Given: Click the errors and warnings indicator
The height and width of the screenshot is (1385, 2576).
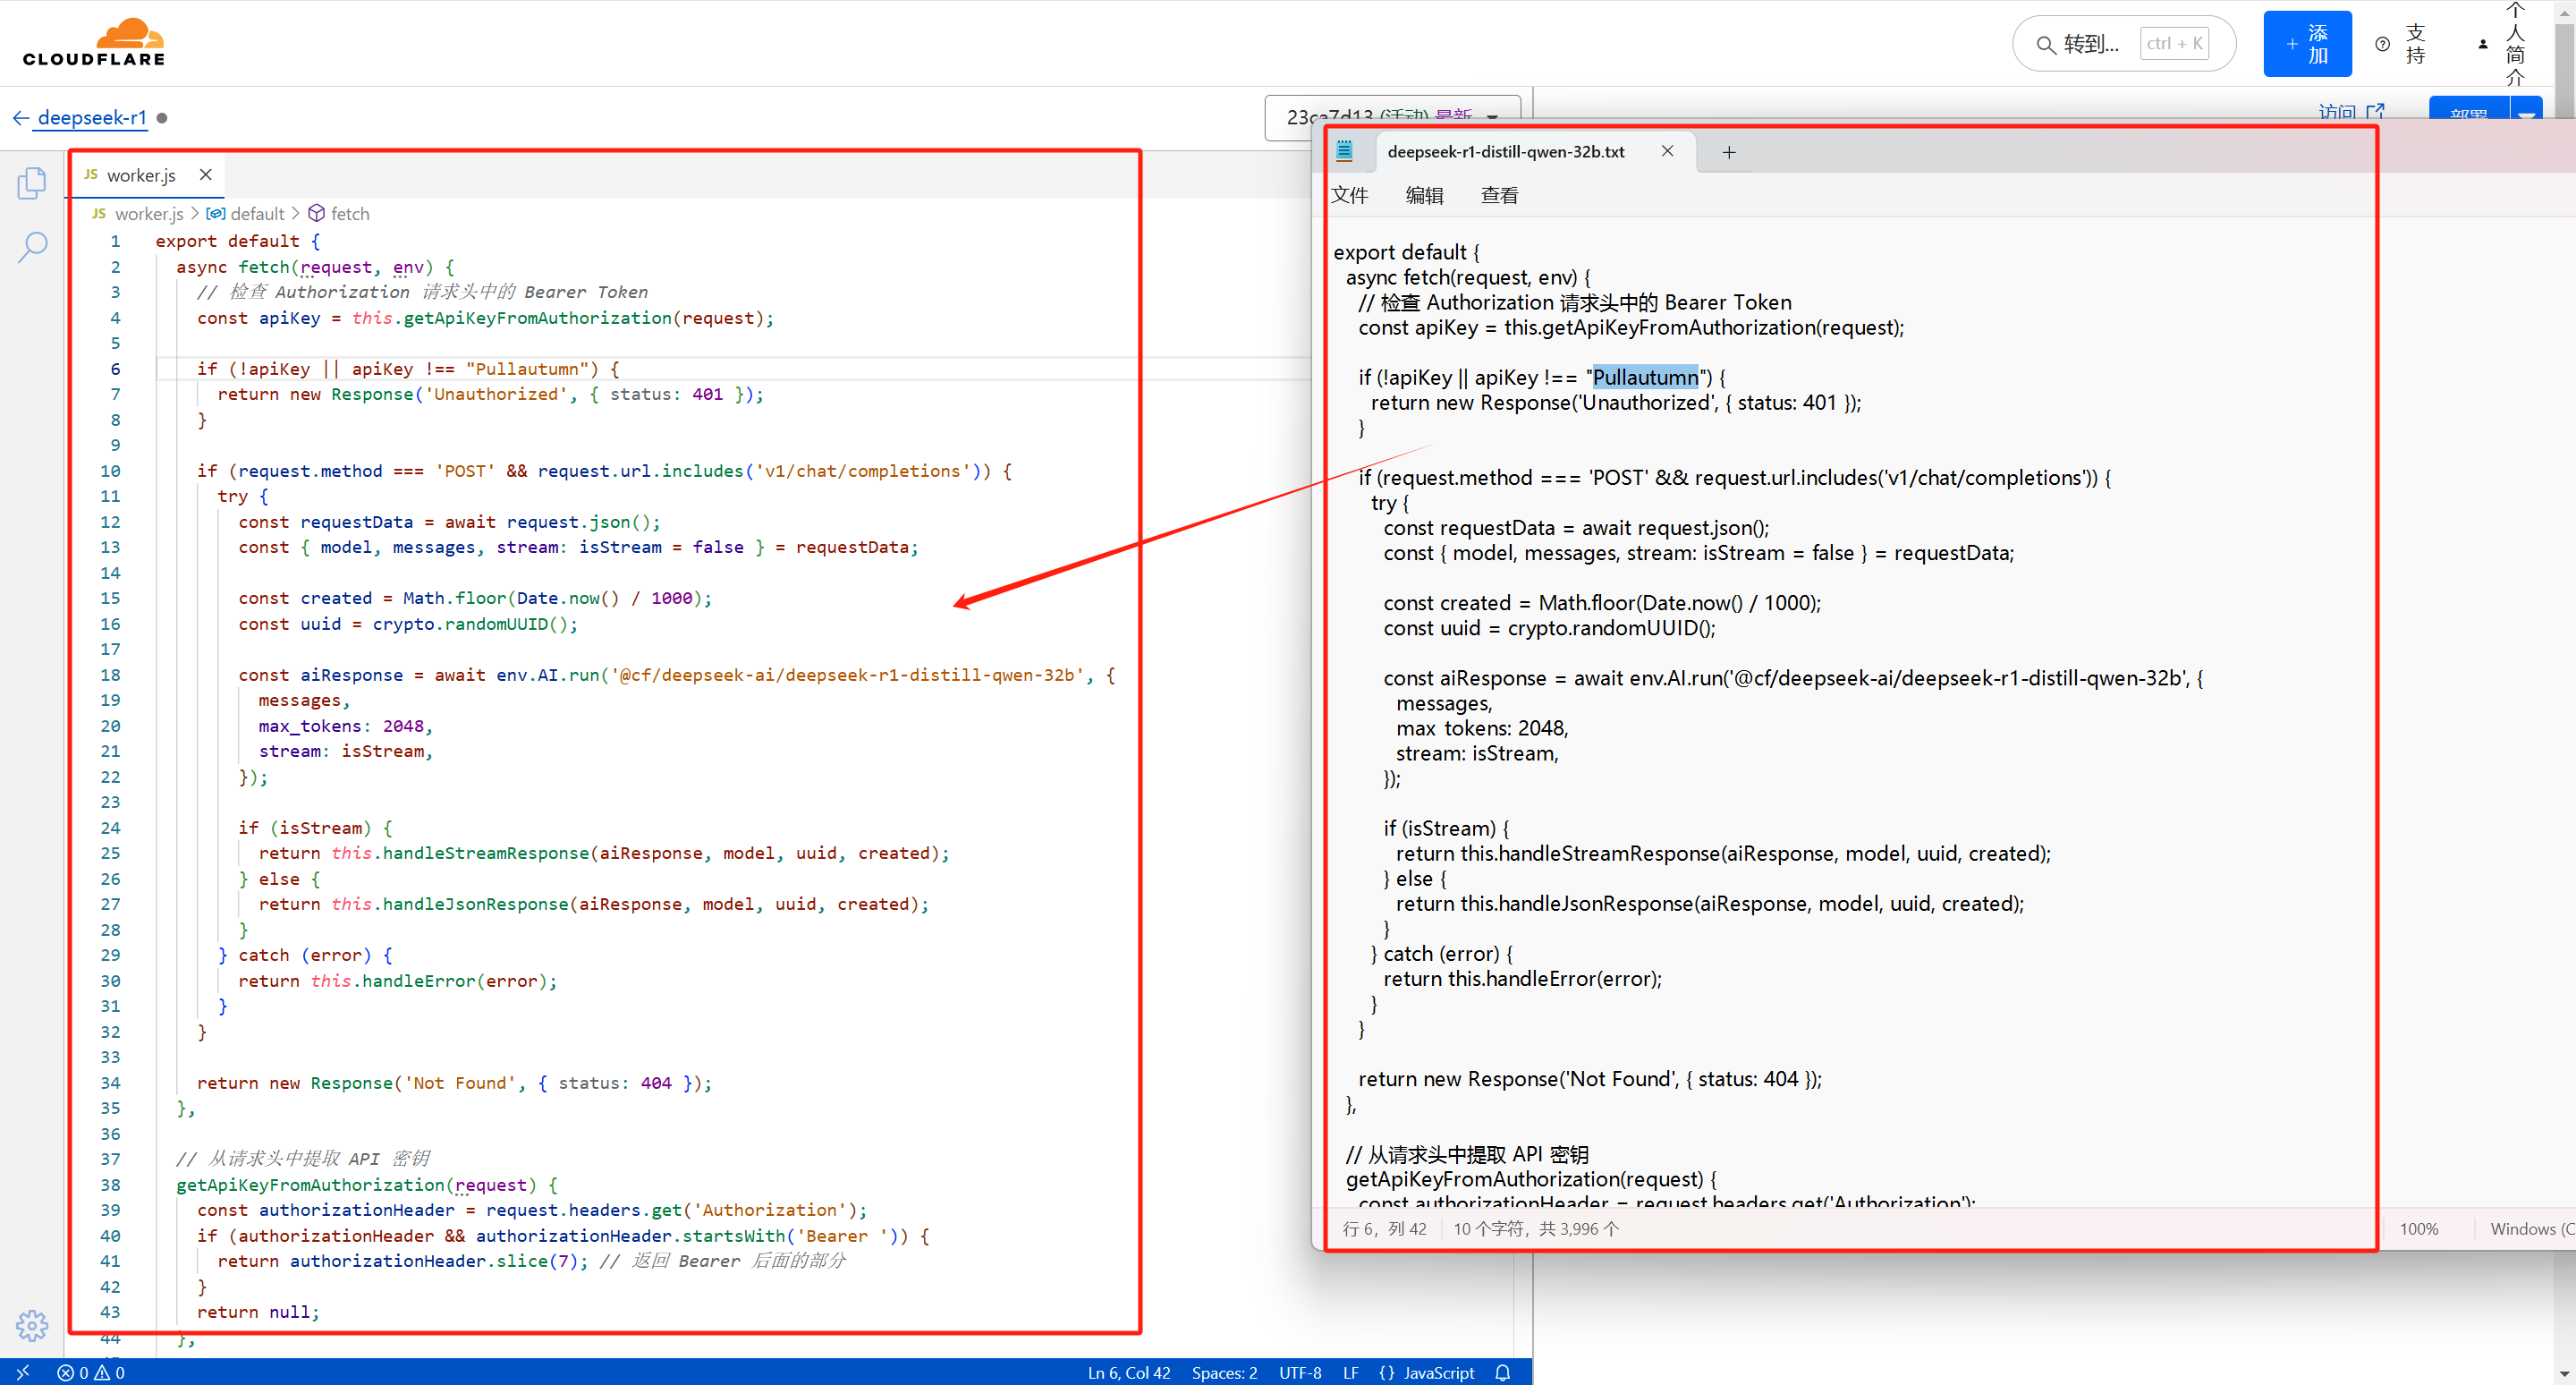Looking at the screenshot, I should pyautogui.click(x=91, y=1373).
